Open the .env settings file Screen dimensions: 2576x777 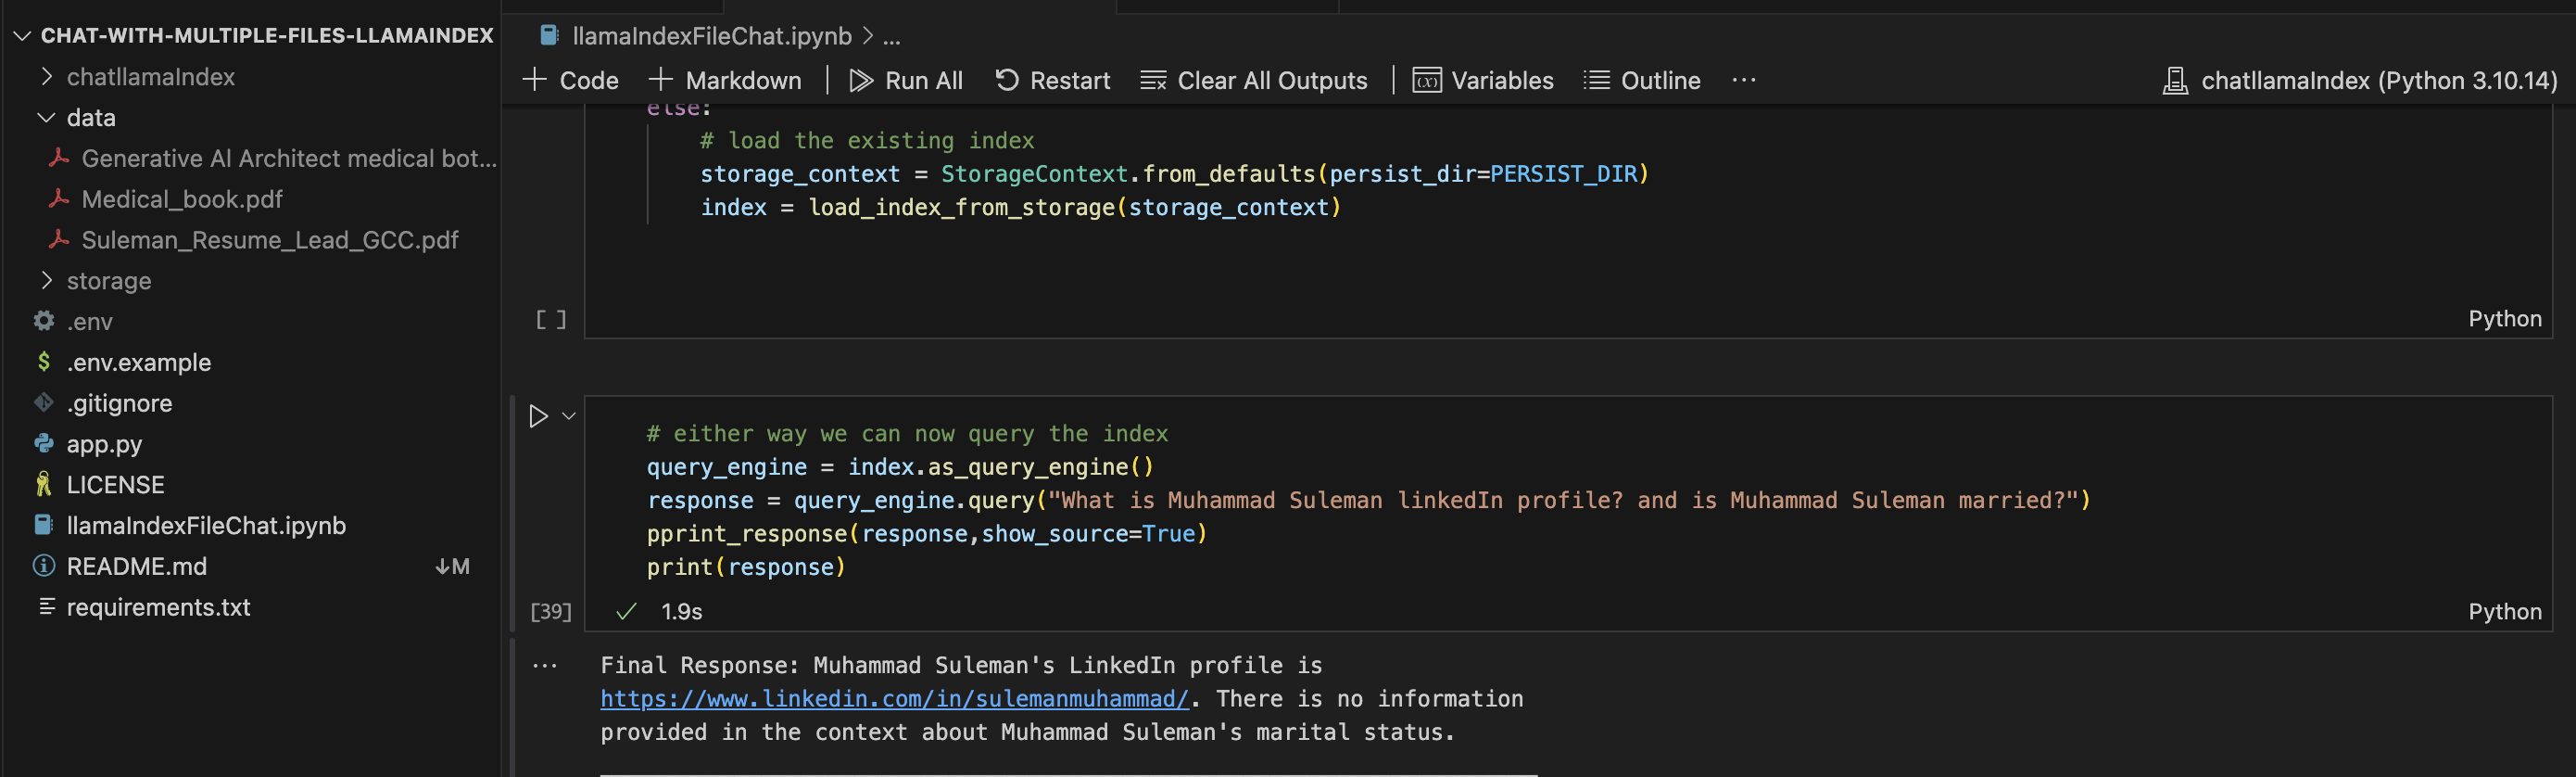89,322
